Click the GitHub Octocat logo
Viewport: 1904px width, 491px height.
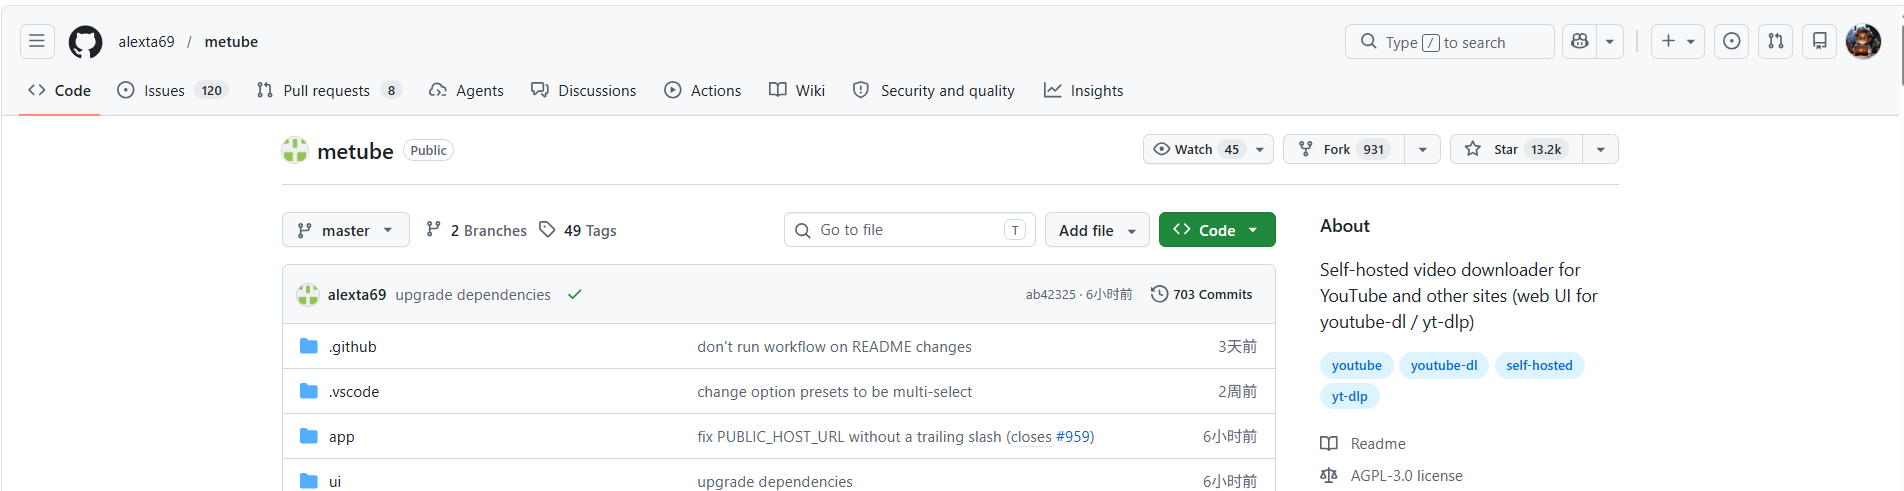tap(85, 42)
